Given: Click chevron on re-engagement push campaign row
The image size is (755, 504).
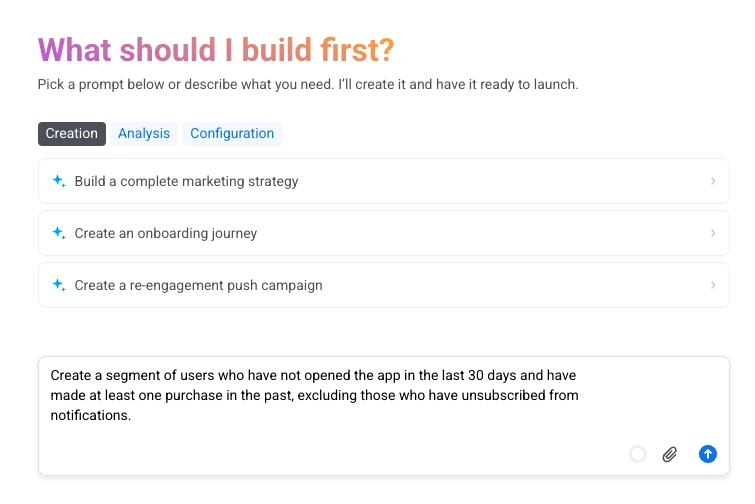Looking at the screenshot, I should pos(713,285).
